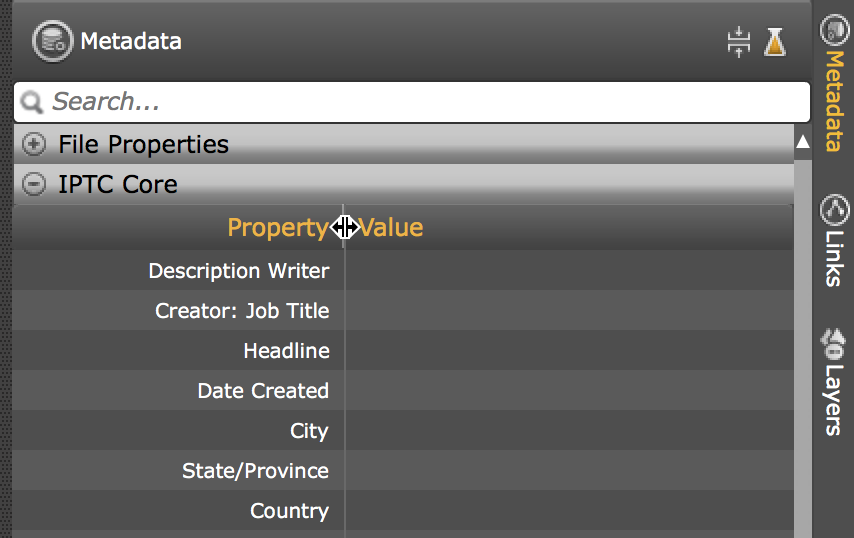Click the Search input field
Image resolution: width=854 pixels, height=538 pixels.
(x=420, y=102)
